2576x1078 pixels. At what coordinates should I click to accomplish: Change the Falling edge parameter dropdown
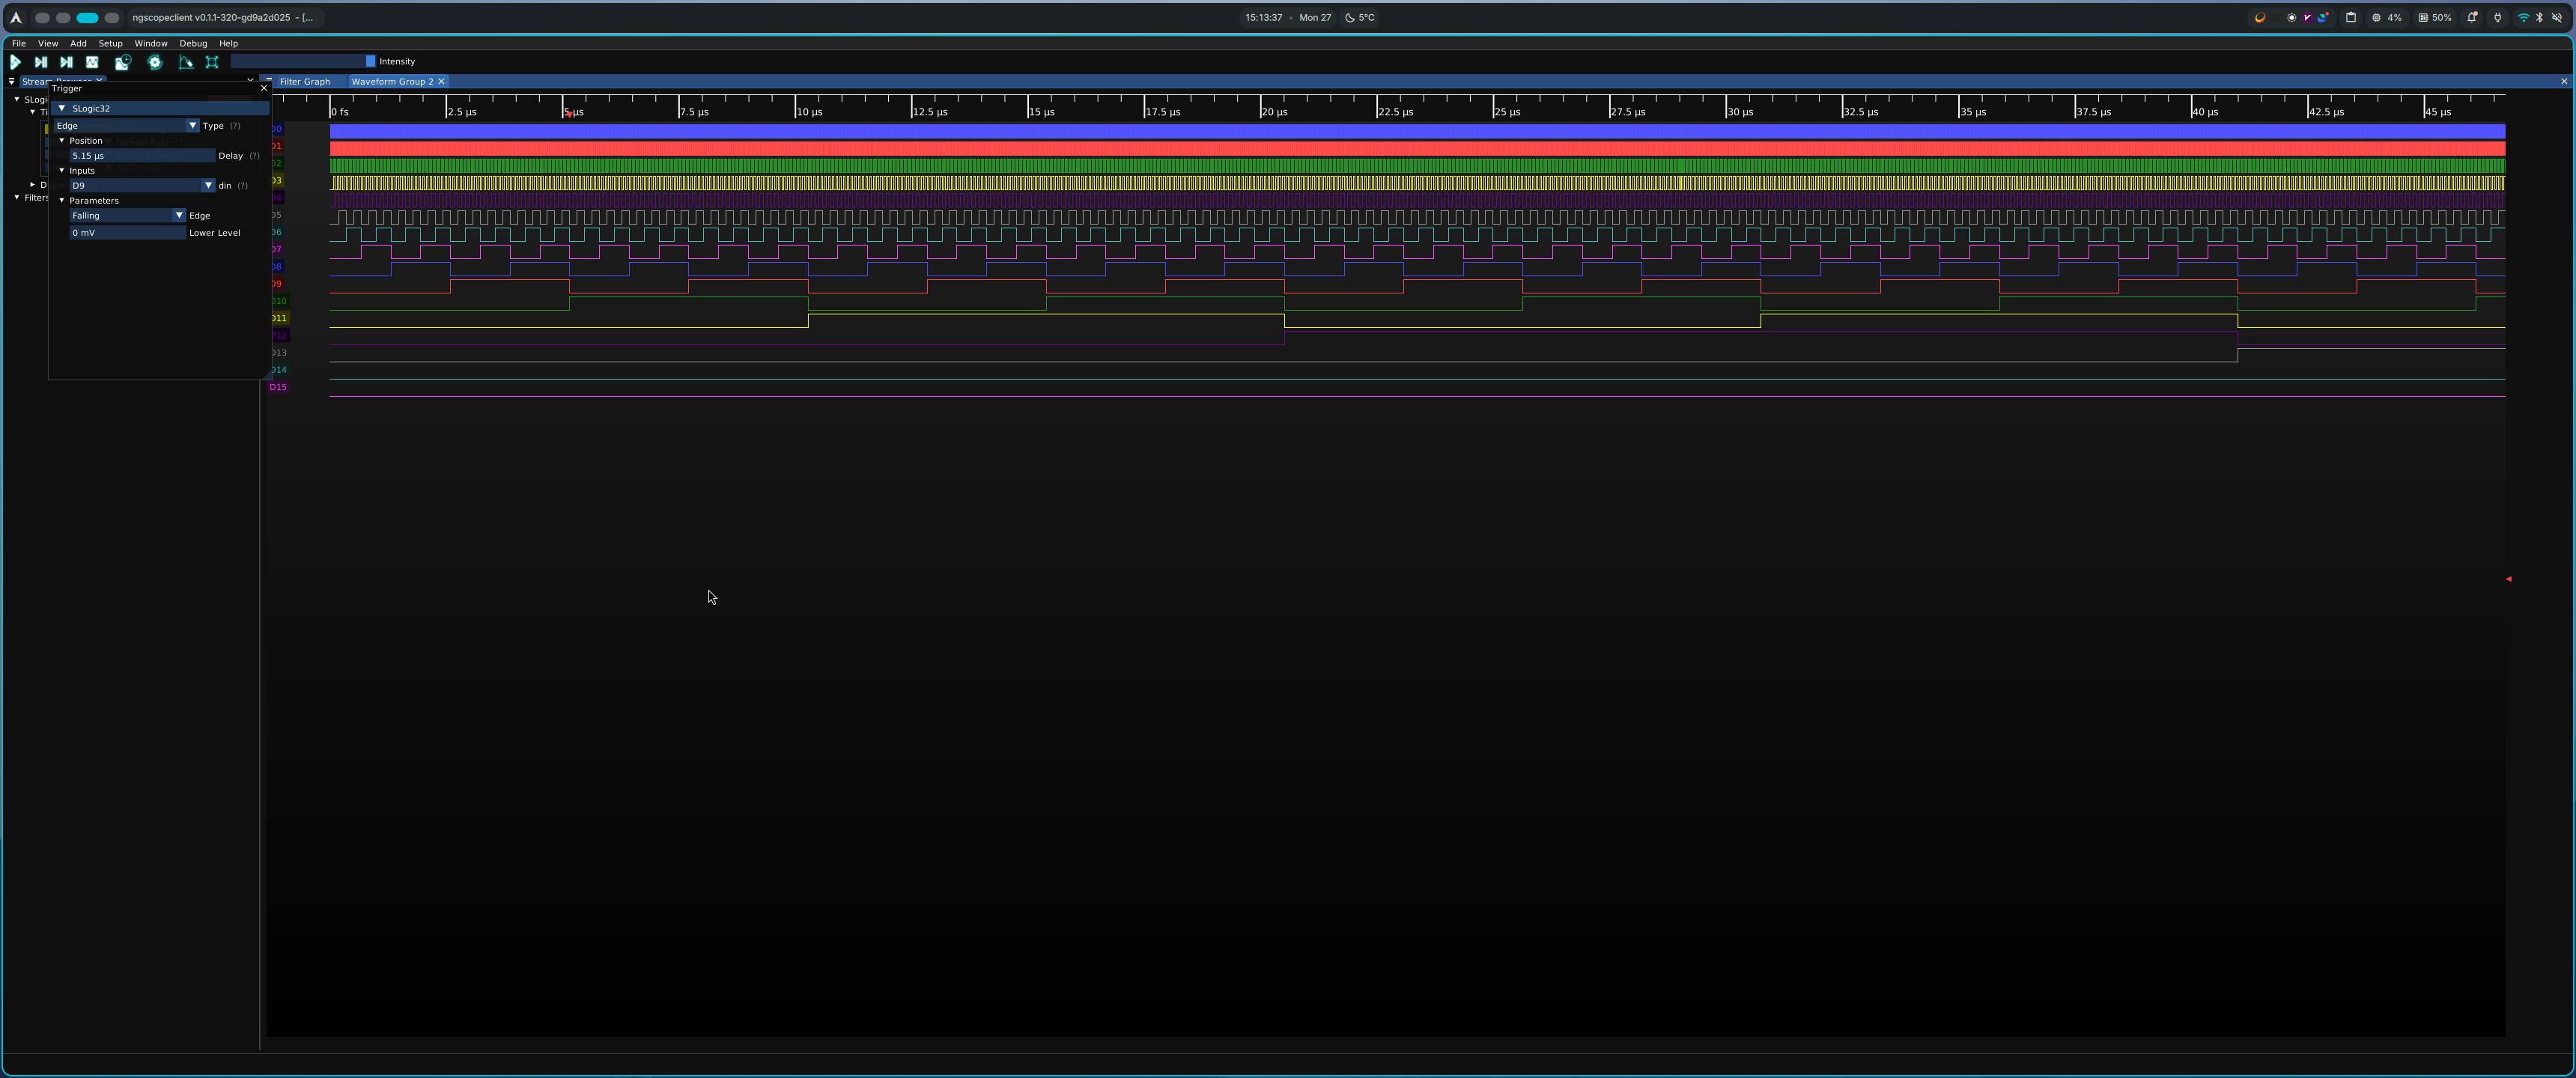[x=180, y=215]
